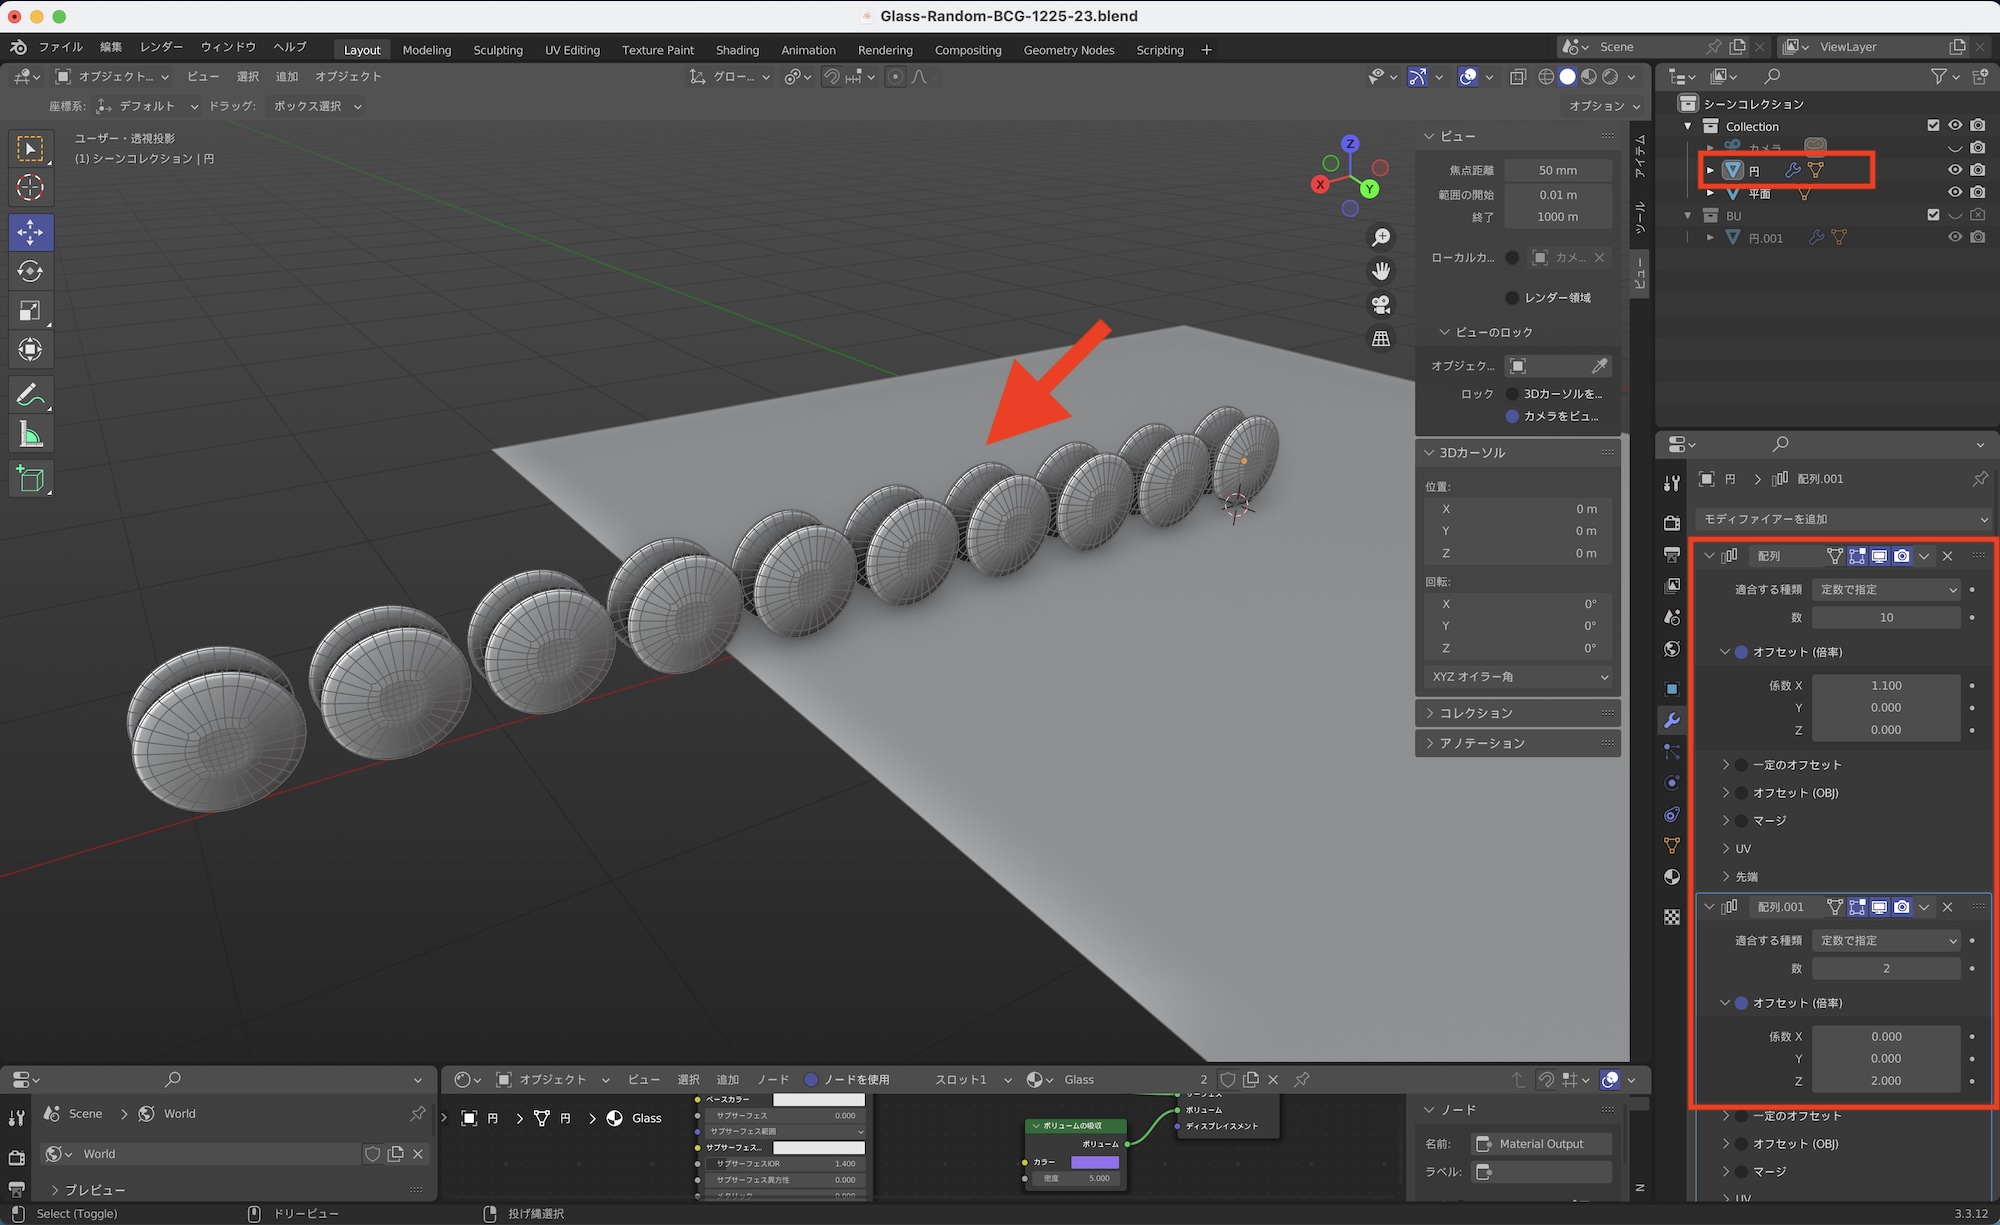Click the purple カラー swatch in node
This screenshot has height=1225, width=2000.
click(x=1094, y=1162)
